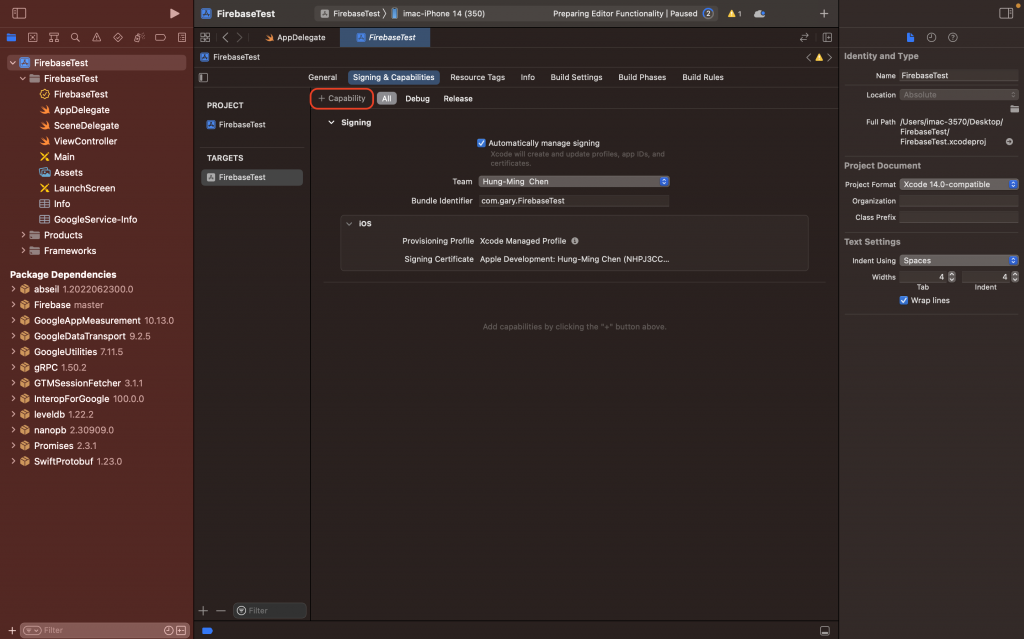Image resolution: width=1024 pixels, height=639 pixels.
Task: Switch to the Build Rules tab
Action: [703, 77]
